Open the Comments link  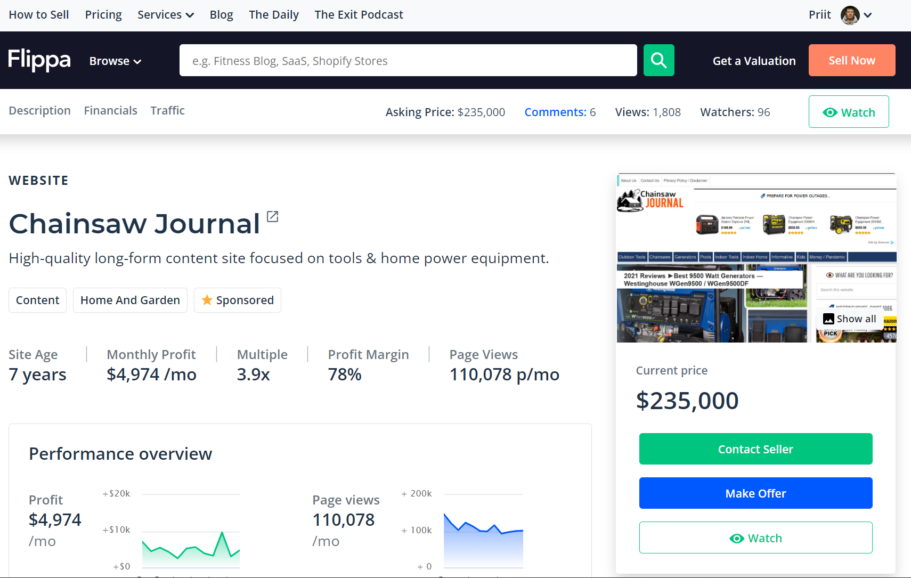pos(555,112)
